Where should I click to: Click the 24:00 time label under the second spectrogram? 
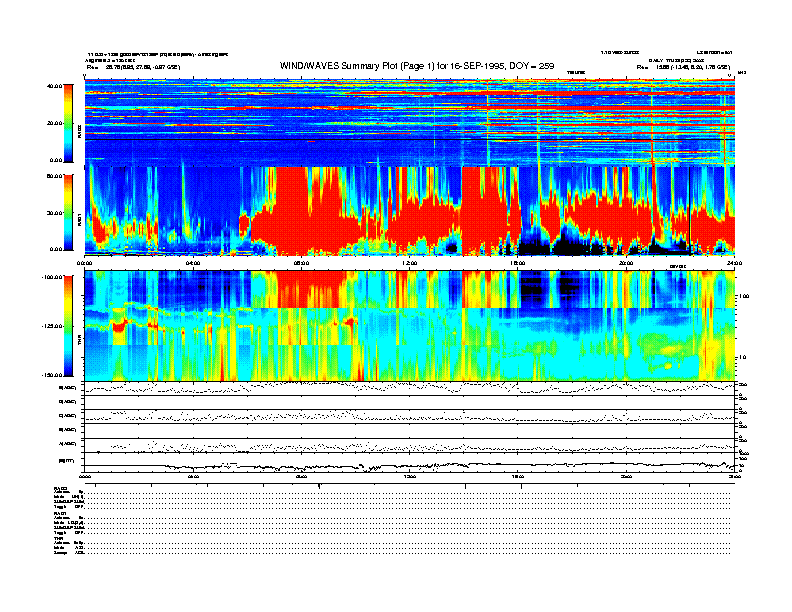tap(734, 263)
